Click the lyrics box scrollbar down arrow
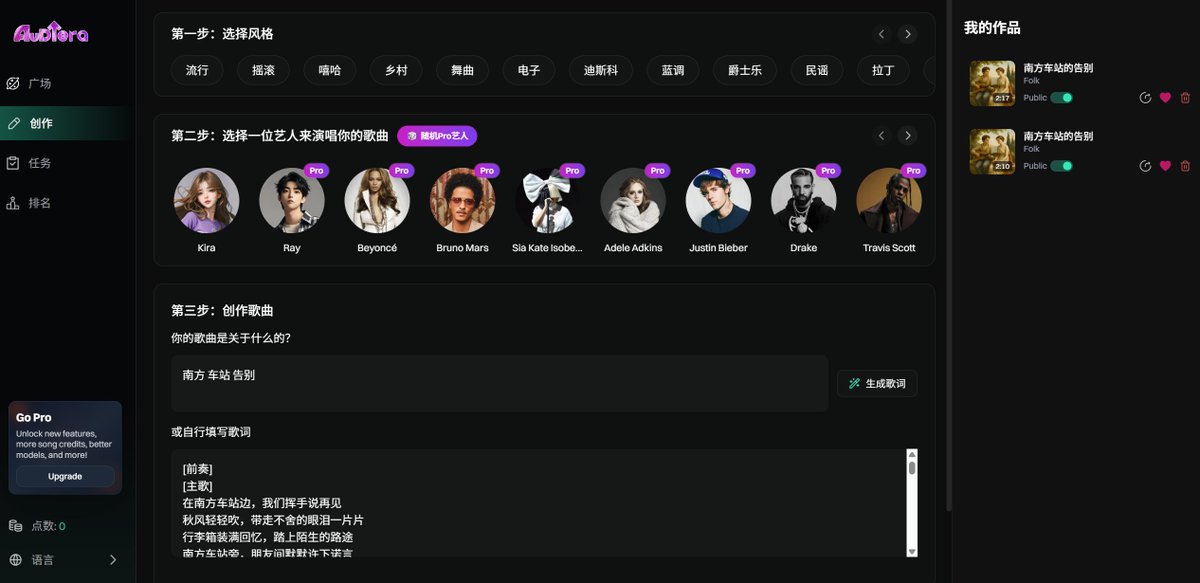Screen dimensions: 1200x583 pyautogui.click(x=911, y=551)
